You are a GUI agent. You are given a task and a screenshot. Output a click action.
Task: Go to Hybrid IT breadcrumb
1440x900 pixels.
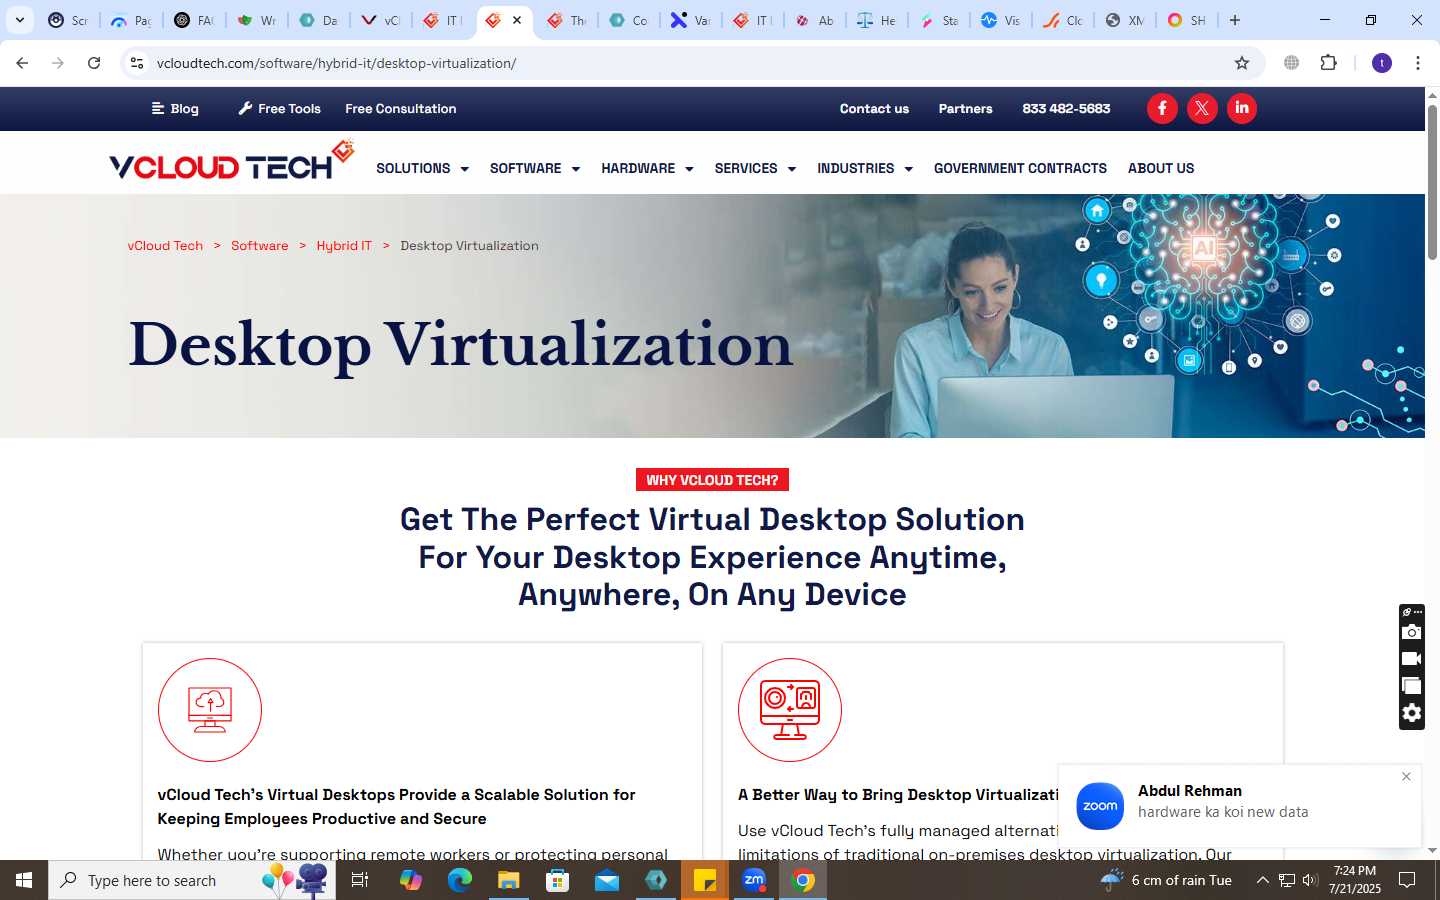pyautogui.click(x=344, y=246)
